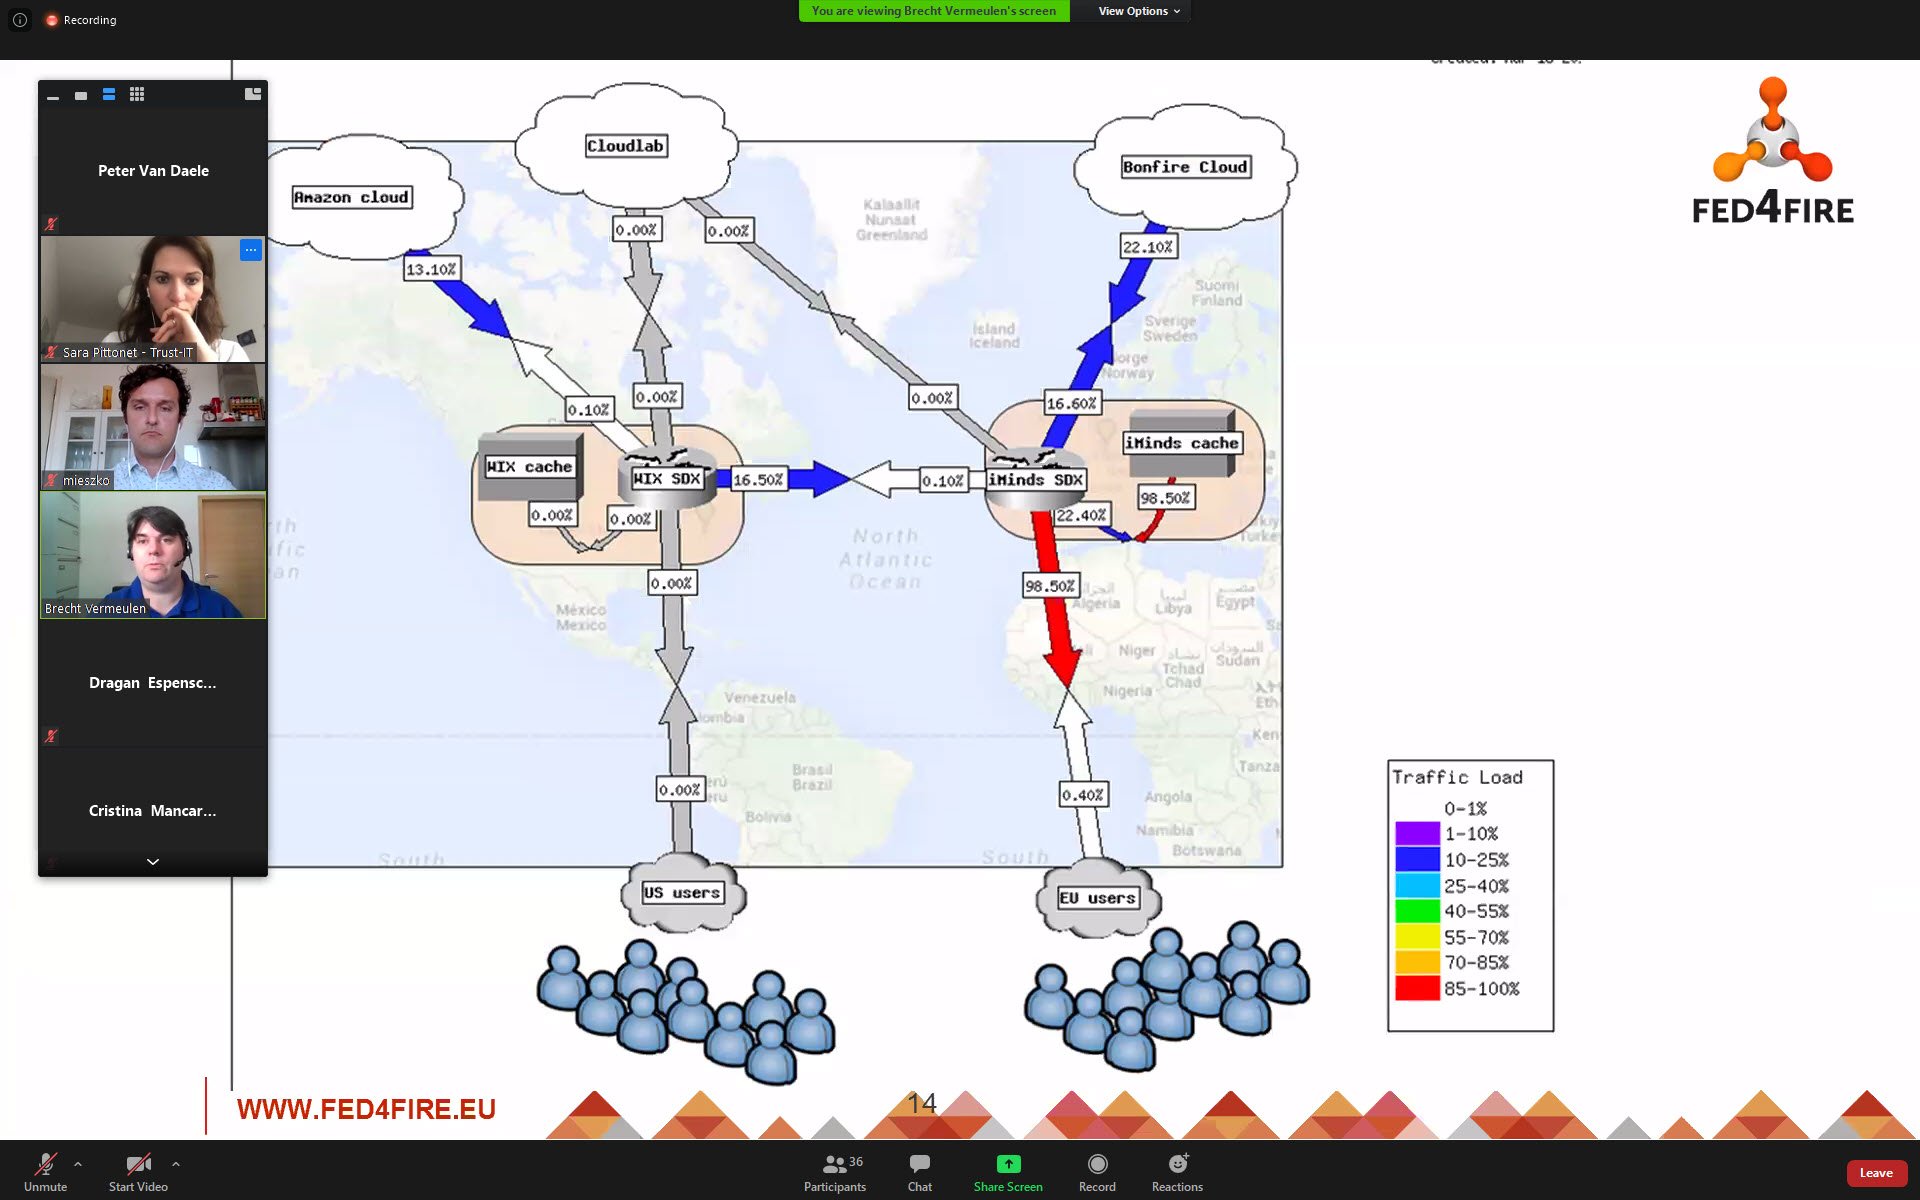Screen dimensions: 1920x1200
Task: Click the EU users cloud
Action: (1097, 897)
